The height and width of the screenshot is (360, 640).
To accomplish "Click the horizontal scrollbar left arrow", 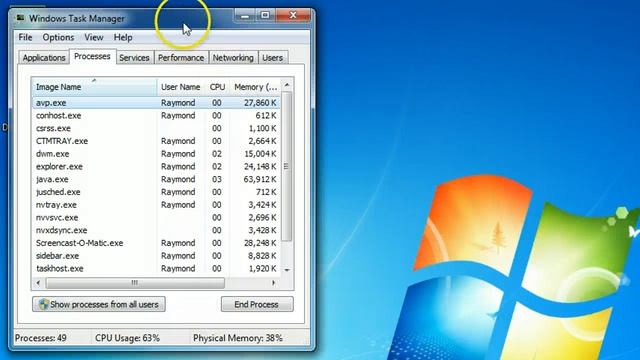I will click(38, 282).
